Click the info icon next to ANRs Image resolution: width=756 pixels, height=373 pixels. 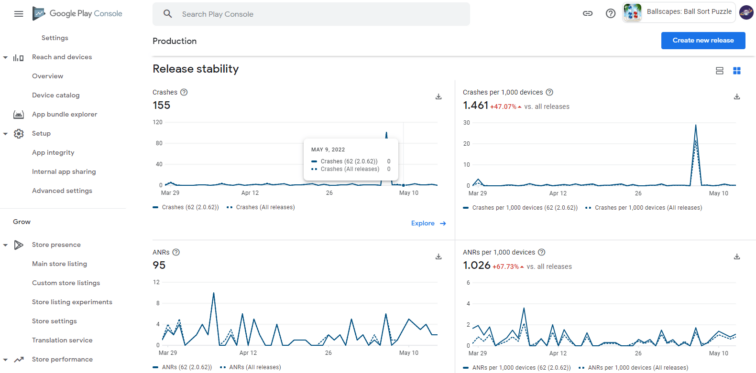[176, 252]
